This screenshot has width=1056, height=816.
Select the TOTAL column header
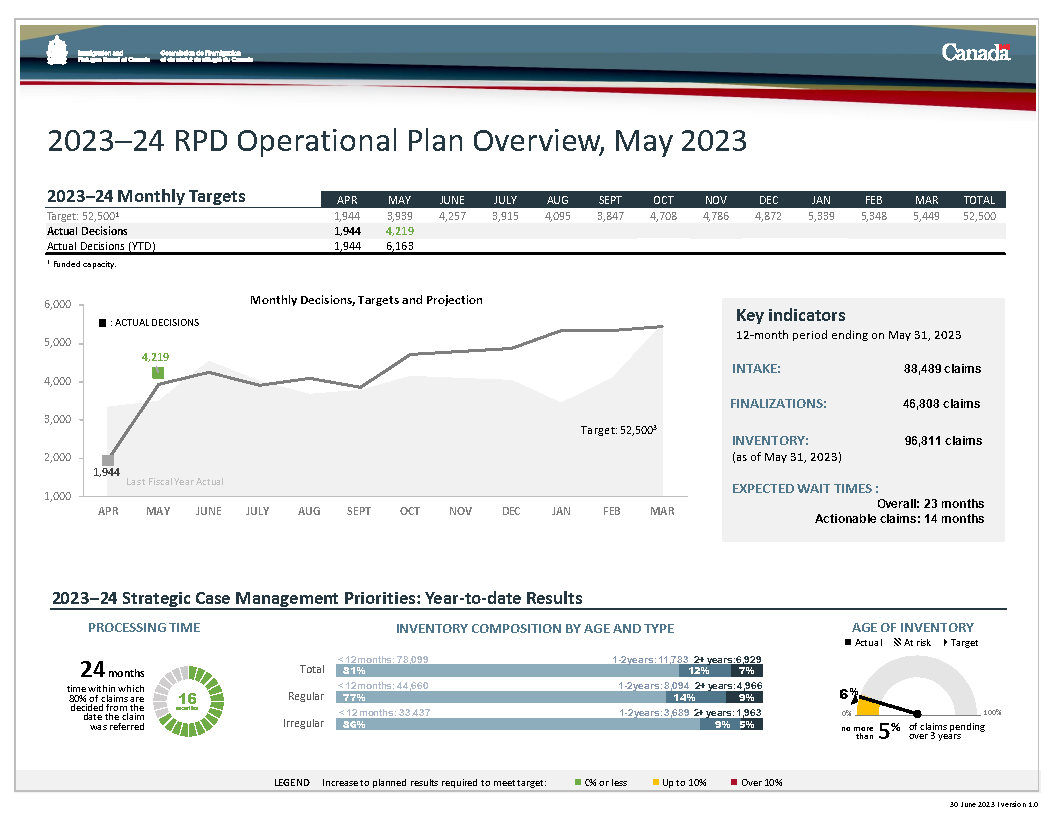978,200
